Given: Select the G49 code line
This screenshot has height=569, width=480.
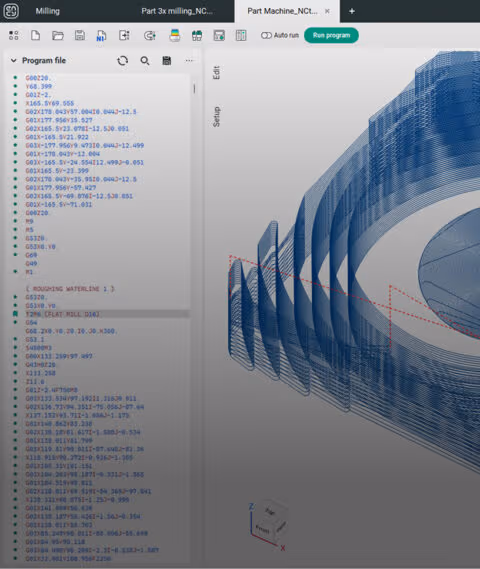Looking at the screenshot, I should 31,263.
